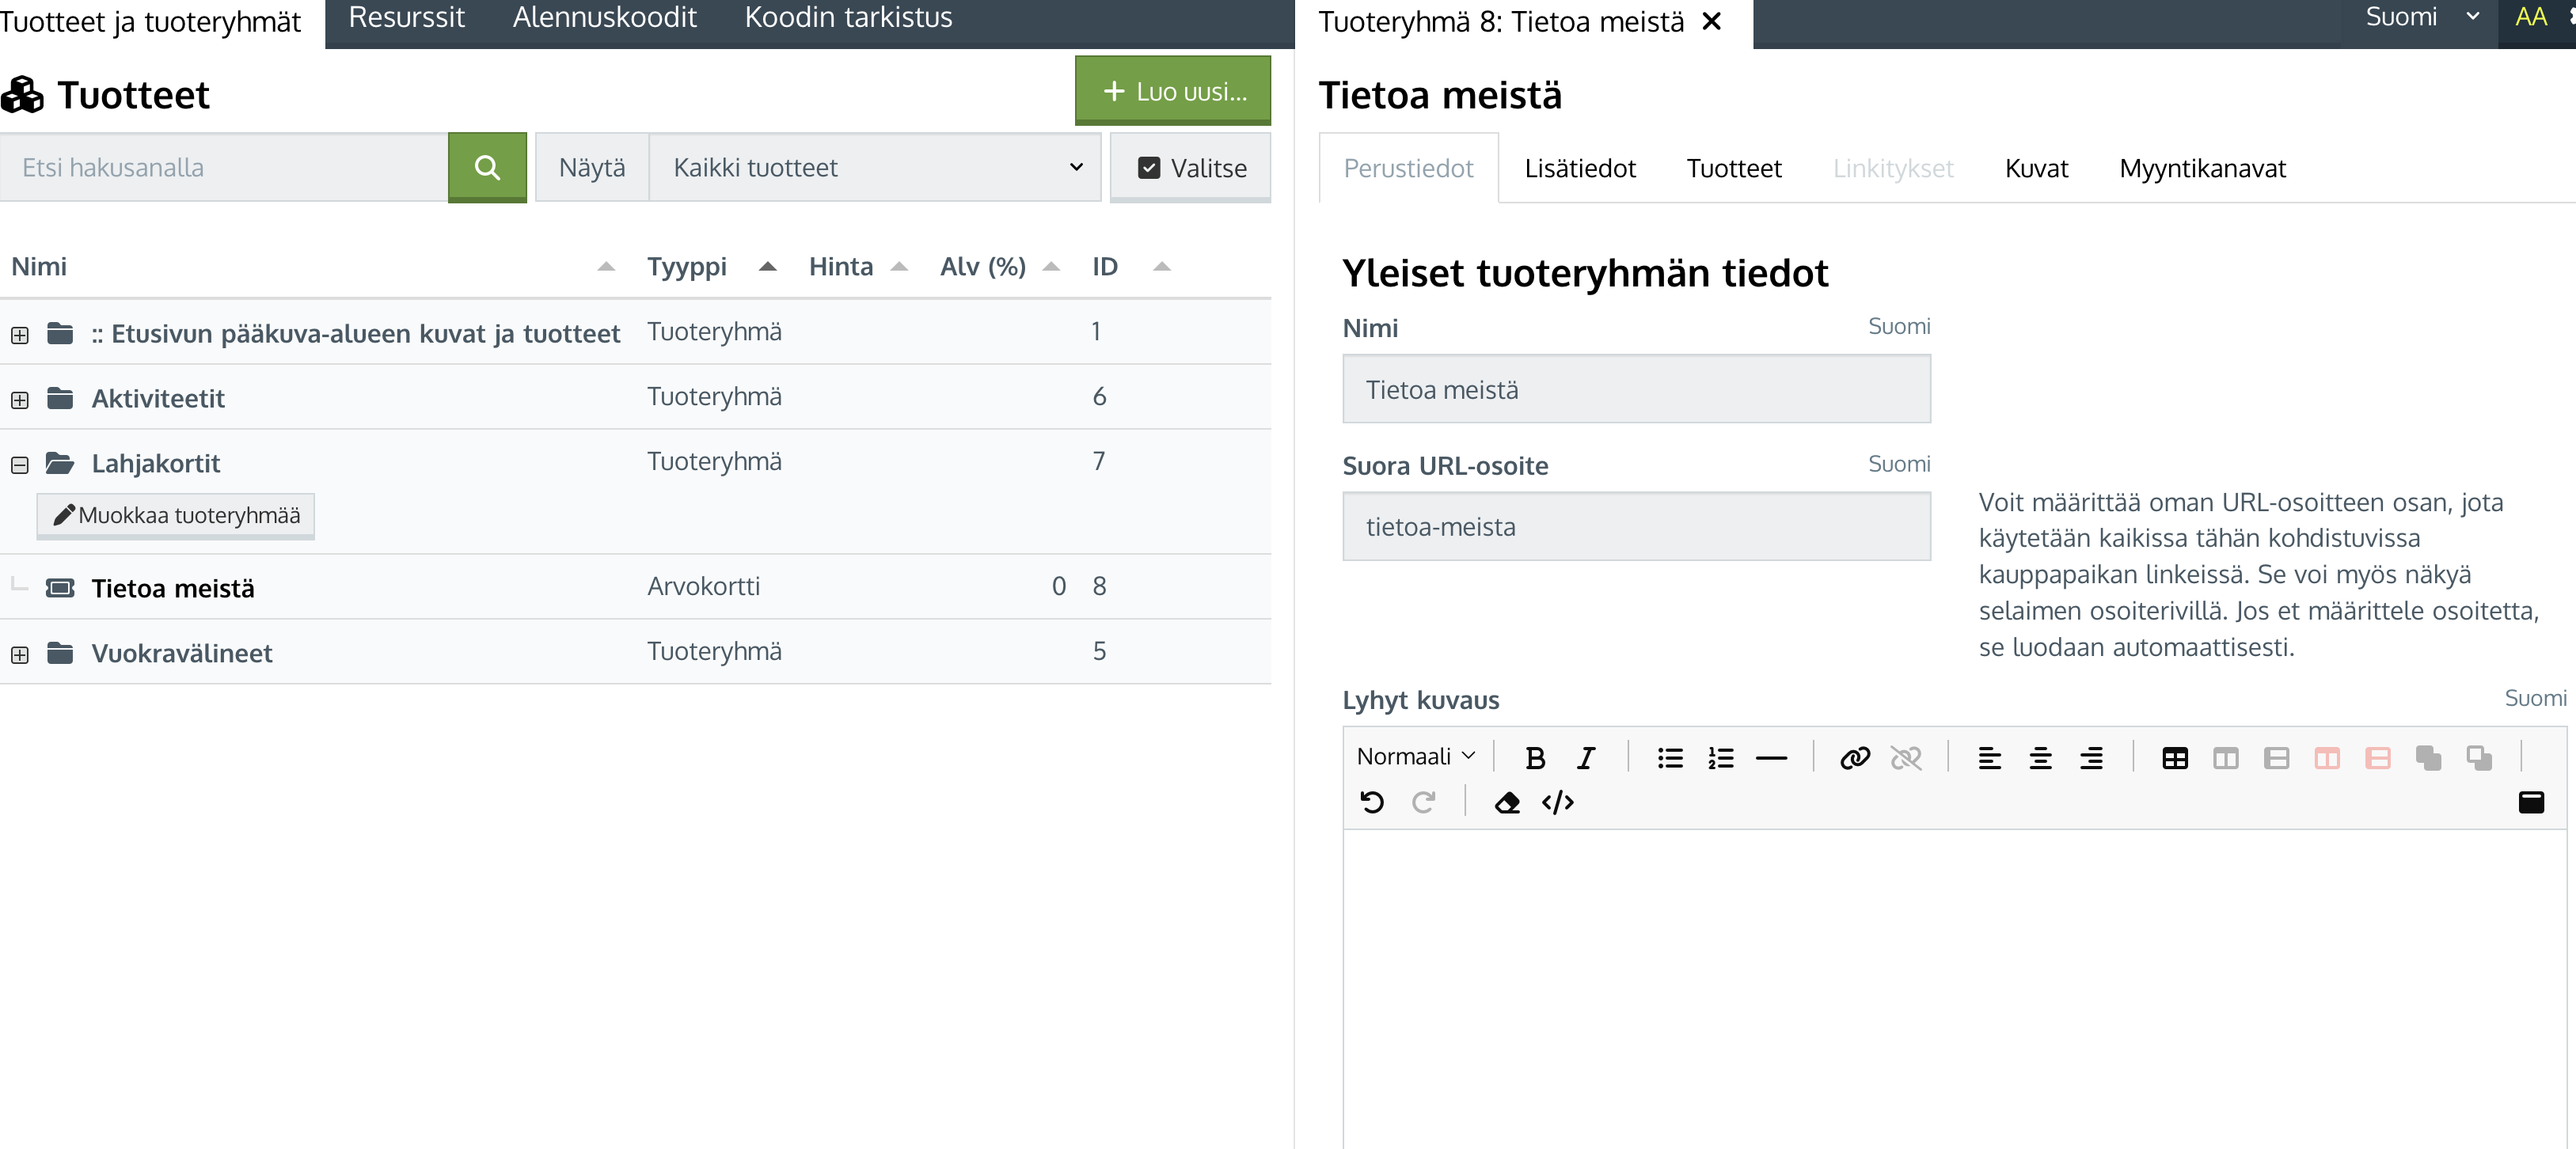This screenshot has height=1149, width=2576.
Task: Open HTML source code view
Action: click(x=1558, y=802)
